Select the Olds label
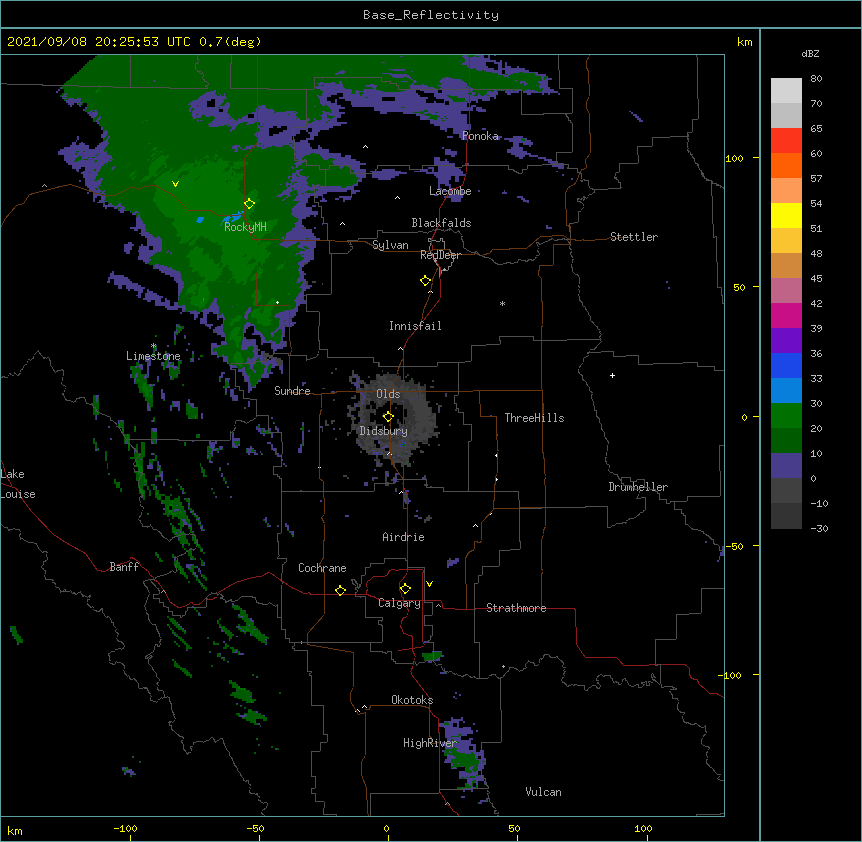Image resolution: width=862 pixels, height=842 pixels. (x=388, y=394)
